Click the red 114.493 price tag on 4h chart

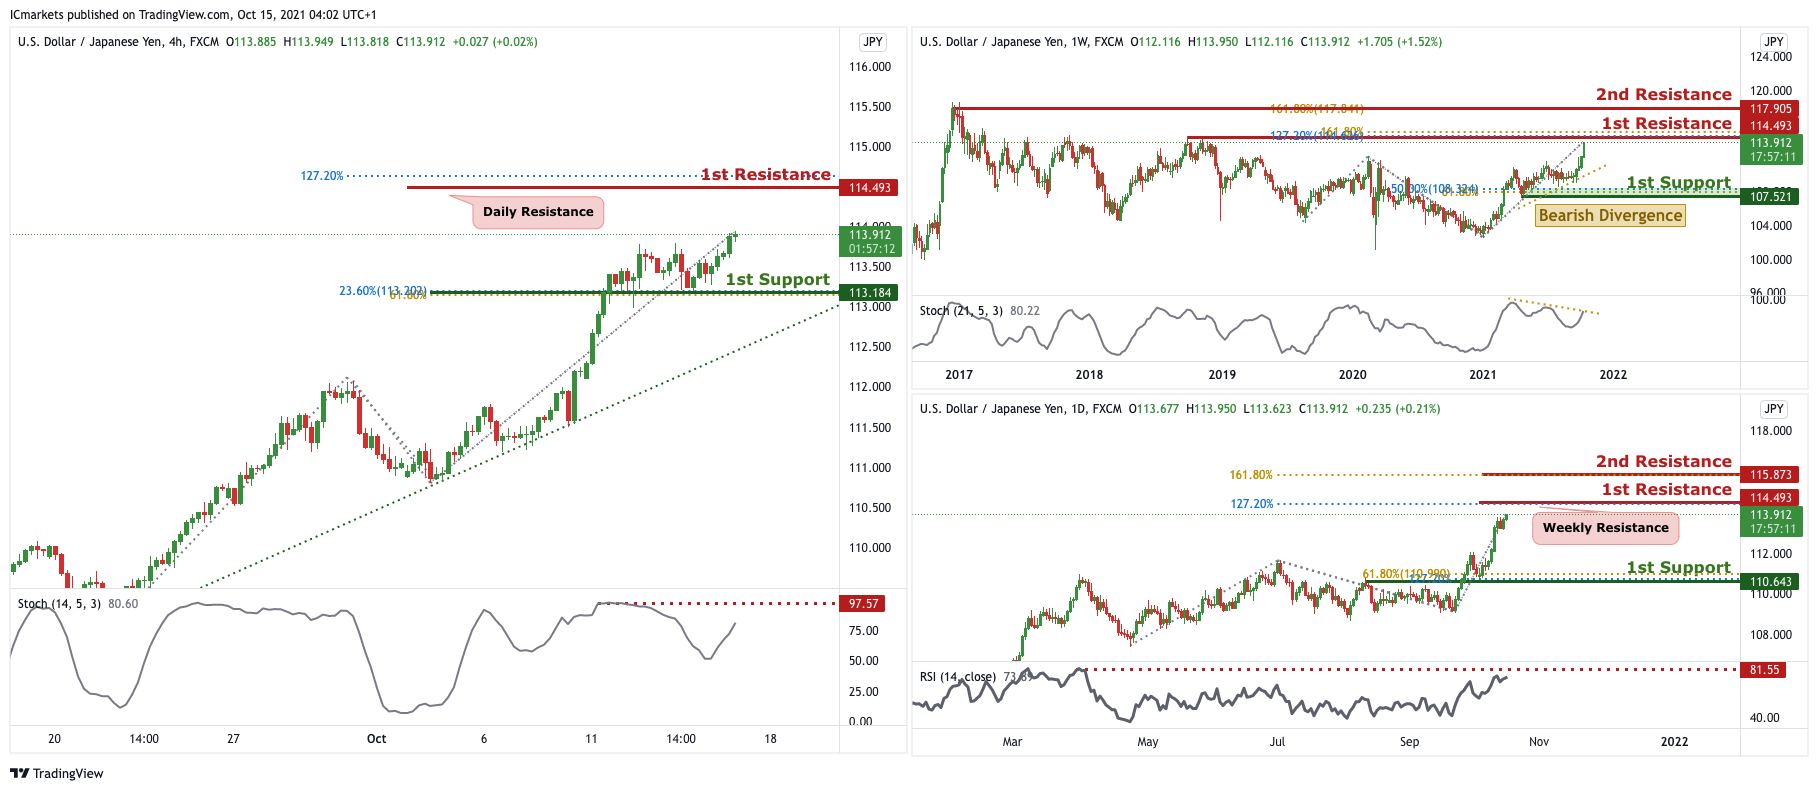[869, 188]
